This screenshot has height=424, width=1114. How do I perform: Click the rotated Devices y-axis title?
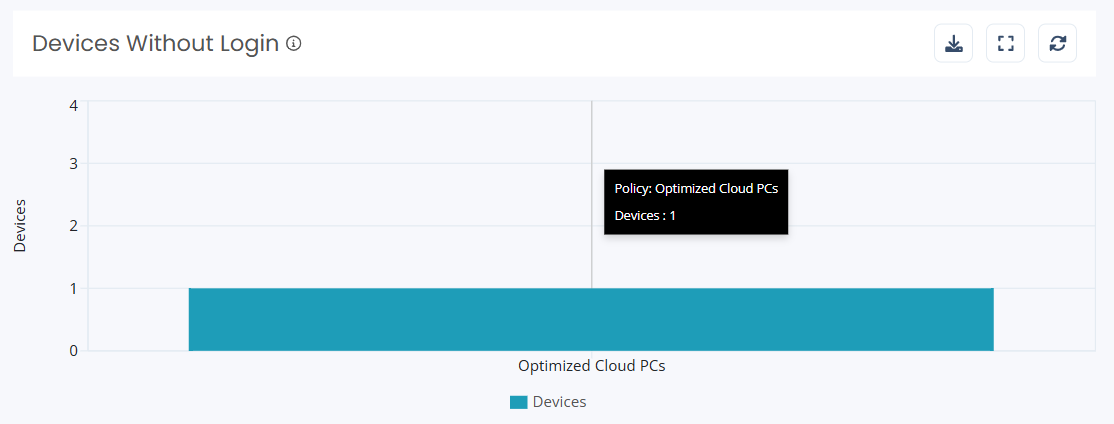(20, 226)
